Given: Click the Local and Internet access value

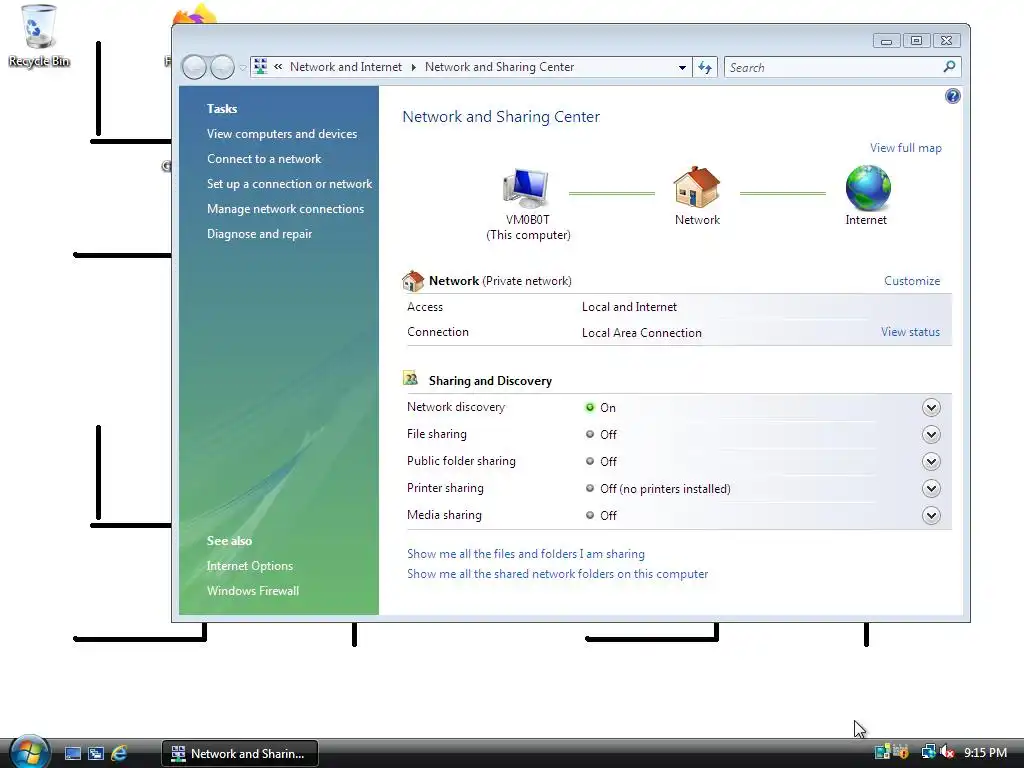Looking at the screenshot, I should coord(629,307).
